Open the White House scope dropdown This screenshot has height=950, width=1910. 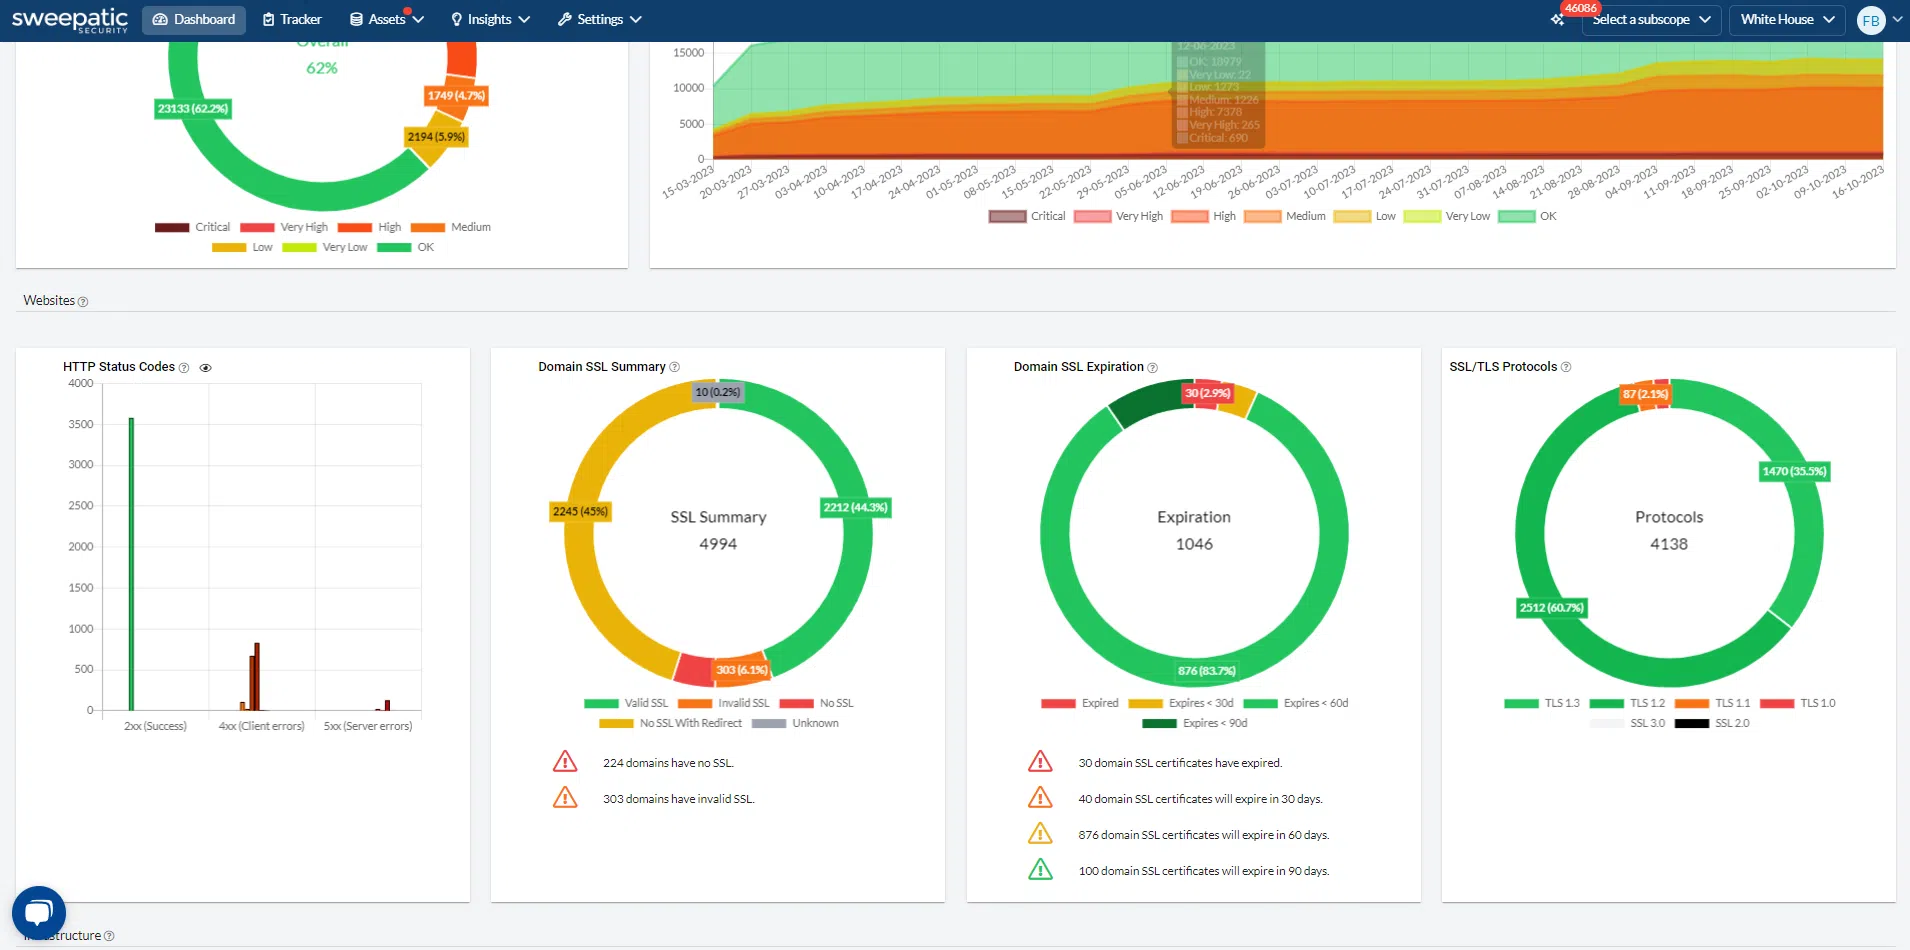click(x=1787, y=20)
